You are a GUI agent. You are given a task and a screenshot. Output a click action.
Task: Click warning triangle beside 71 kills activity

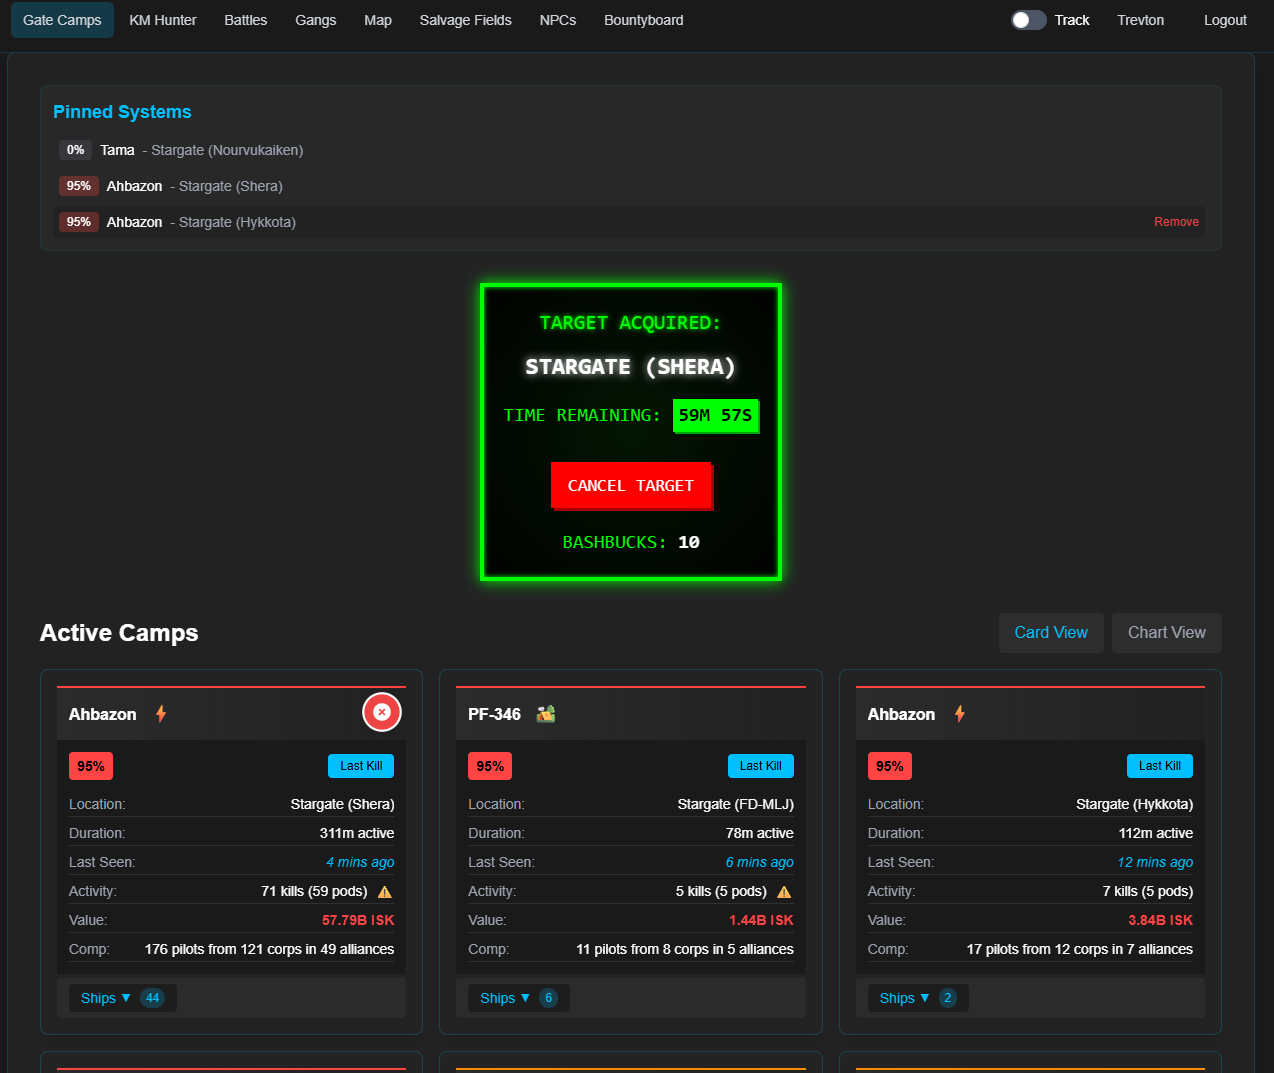(385, 892)
